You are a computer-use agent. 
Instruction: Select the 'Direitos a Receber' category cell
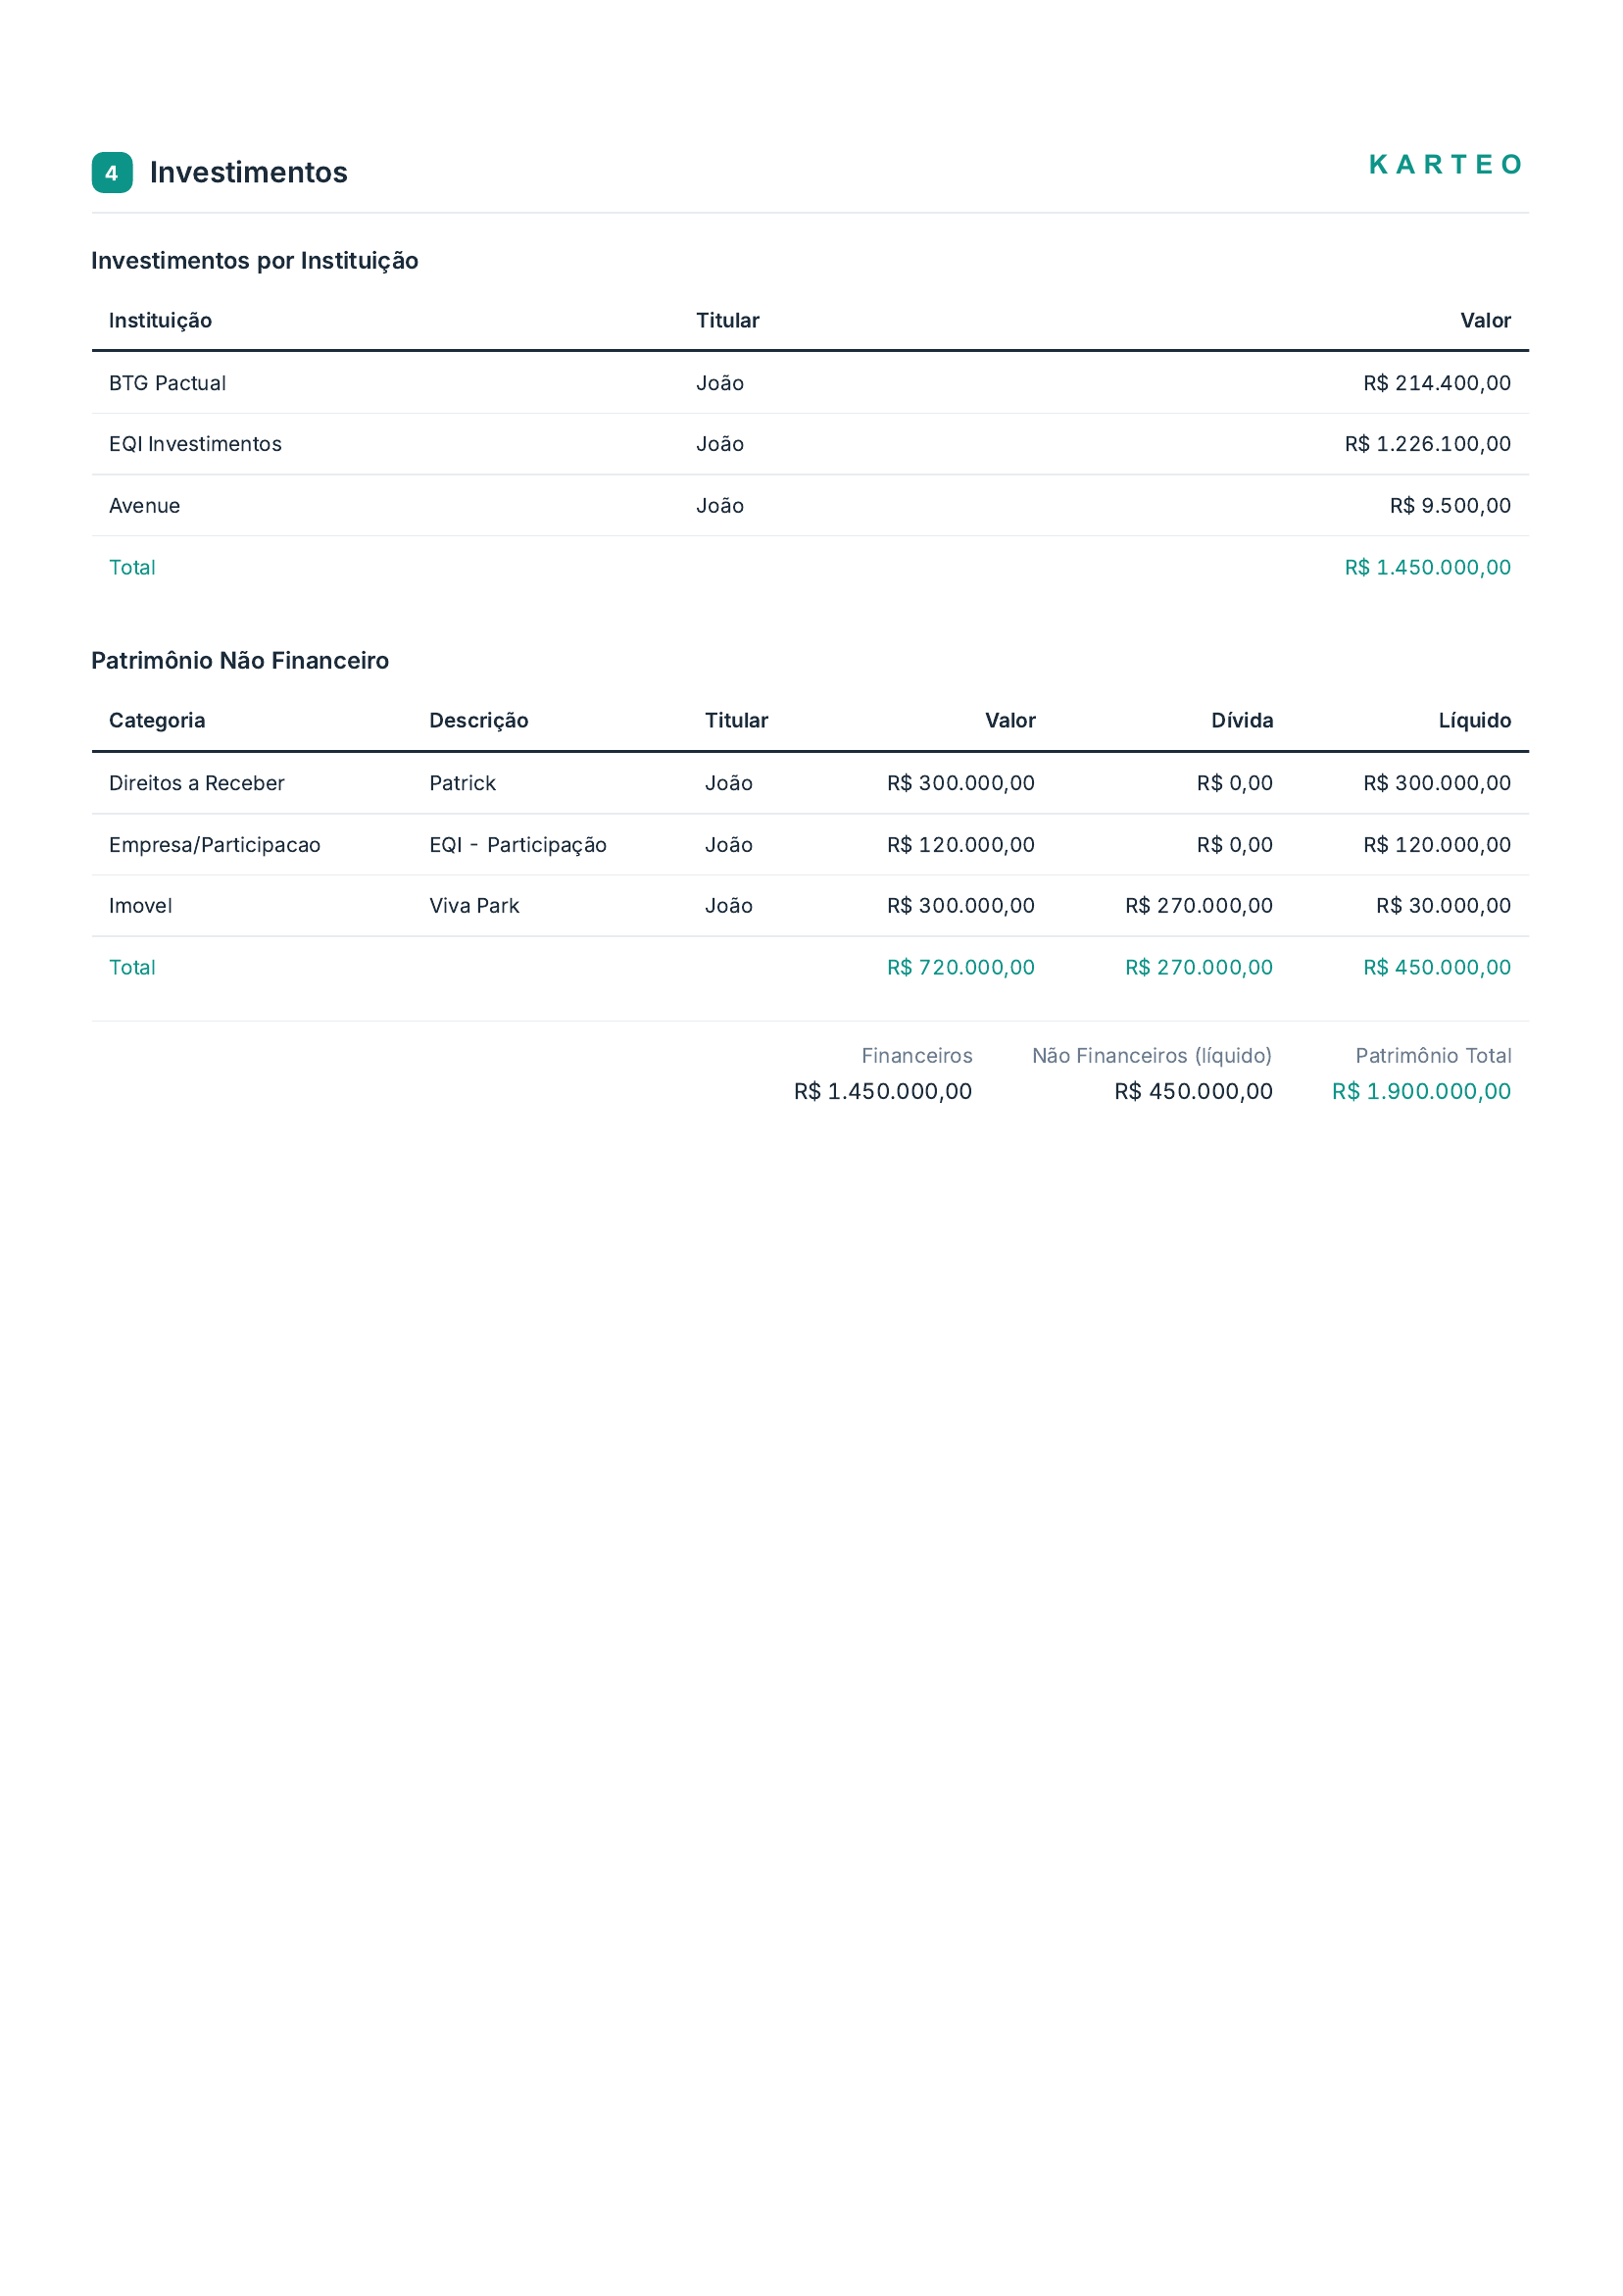click(x=197, y=783)
